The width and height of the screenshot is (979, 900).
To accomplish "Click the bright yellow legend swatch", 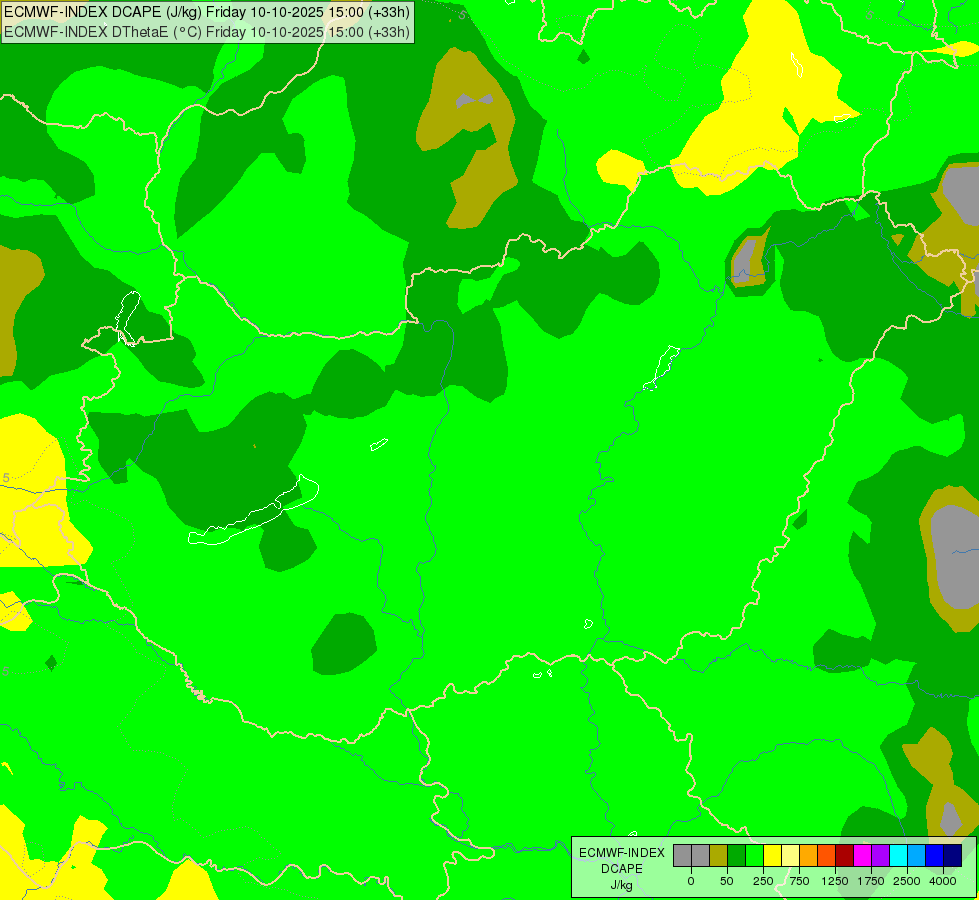I will coord(772,856).
